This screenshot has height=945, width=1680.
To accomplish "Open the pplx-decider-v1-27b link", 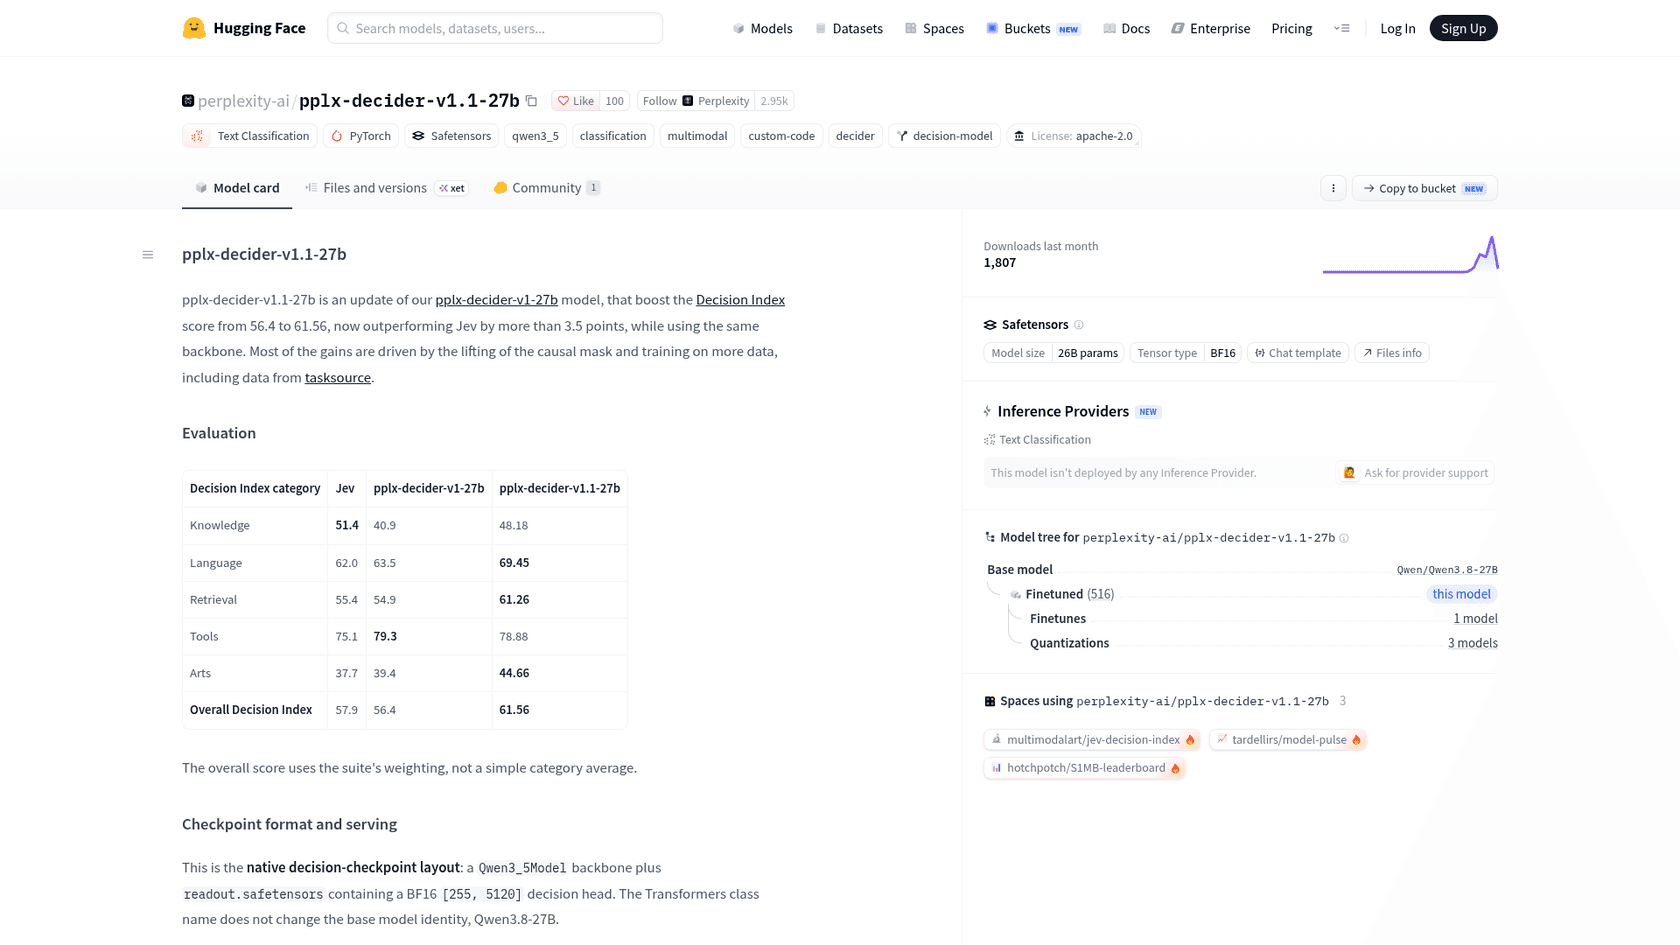I will pos(496,300).
